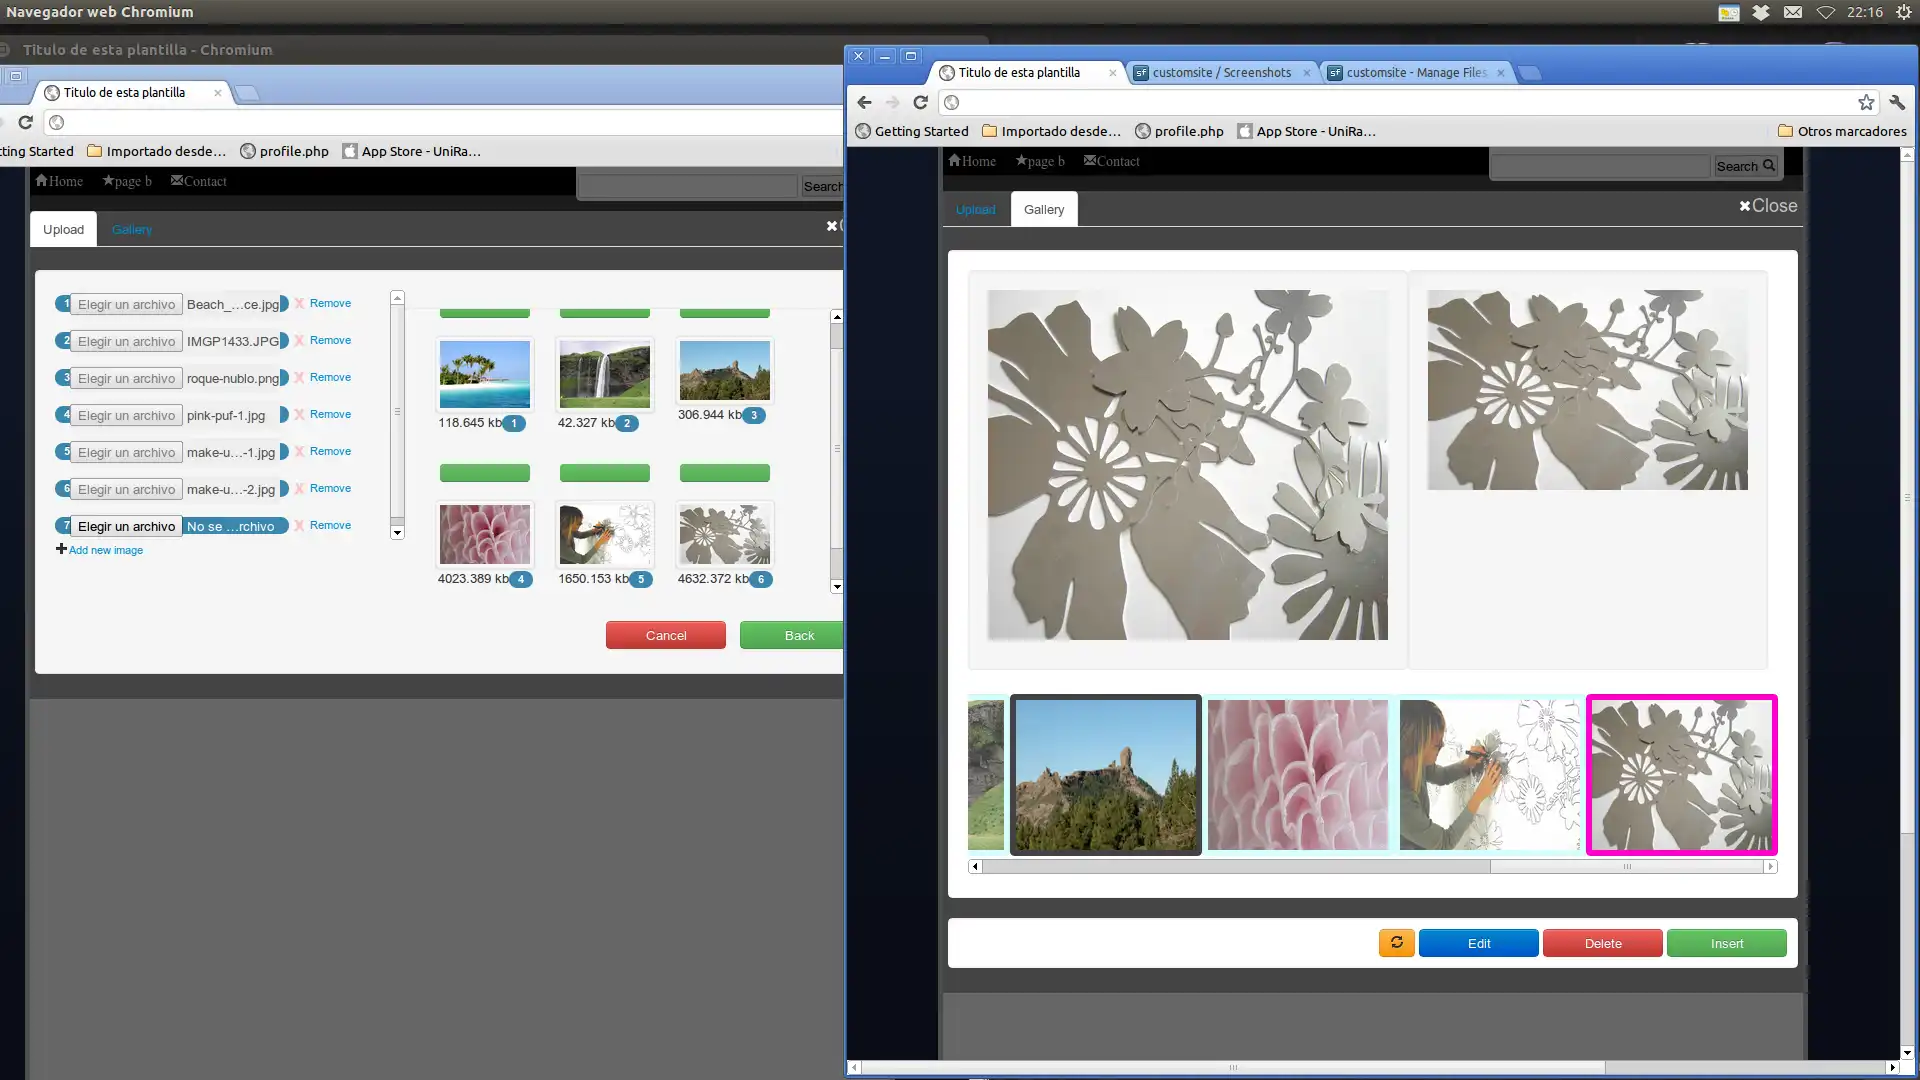Click the Upload tab in file manager
This screenshot has height=1080, width=1920.
click(975, 210)
